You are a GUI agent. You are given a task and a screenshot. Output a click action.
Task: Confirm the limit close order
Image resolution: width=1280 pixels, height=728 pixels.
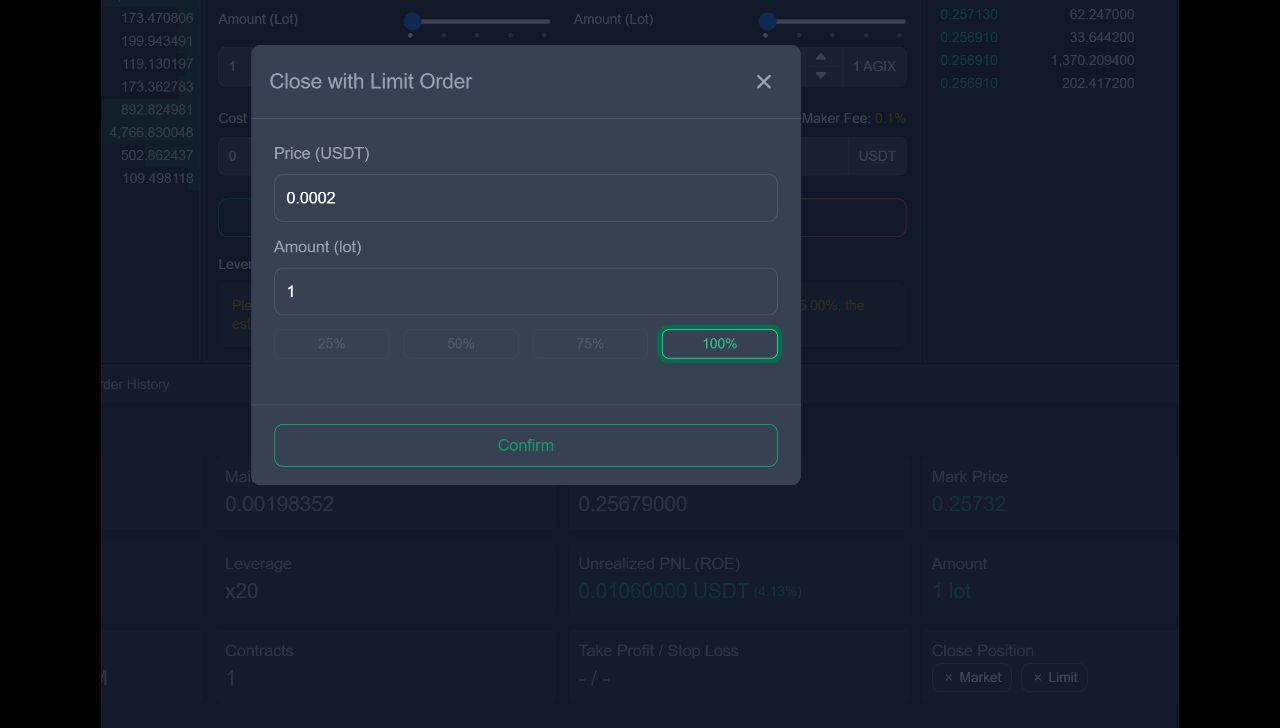[525, 445]
